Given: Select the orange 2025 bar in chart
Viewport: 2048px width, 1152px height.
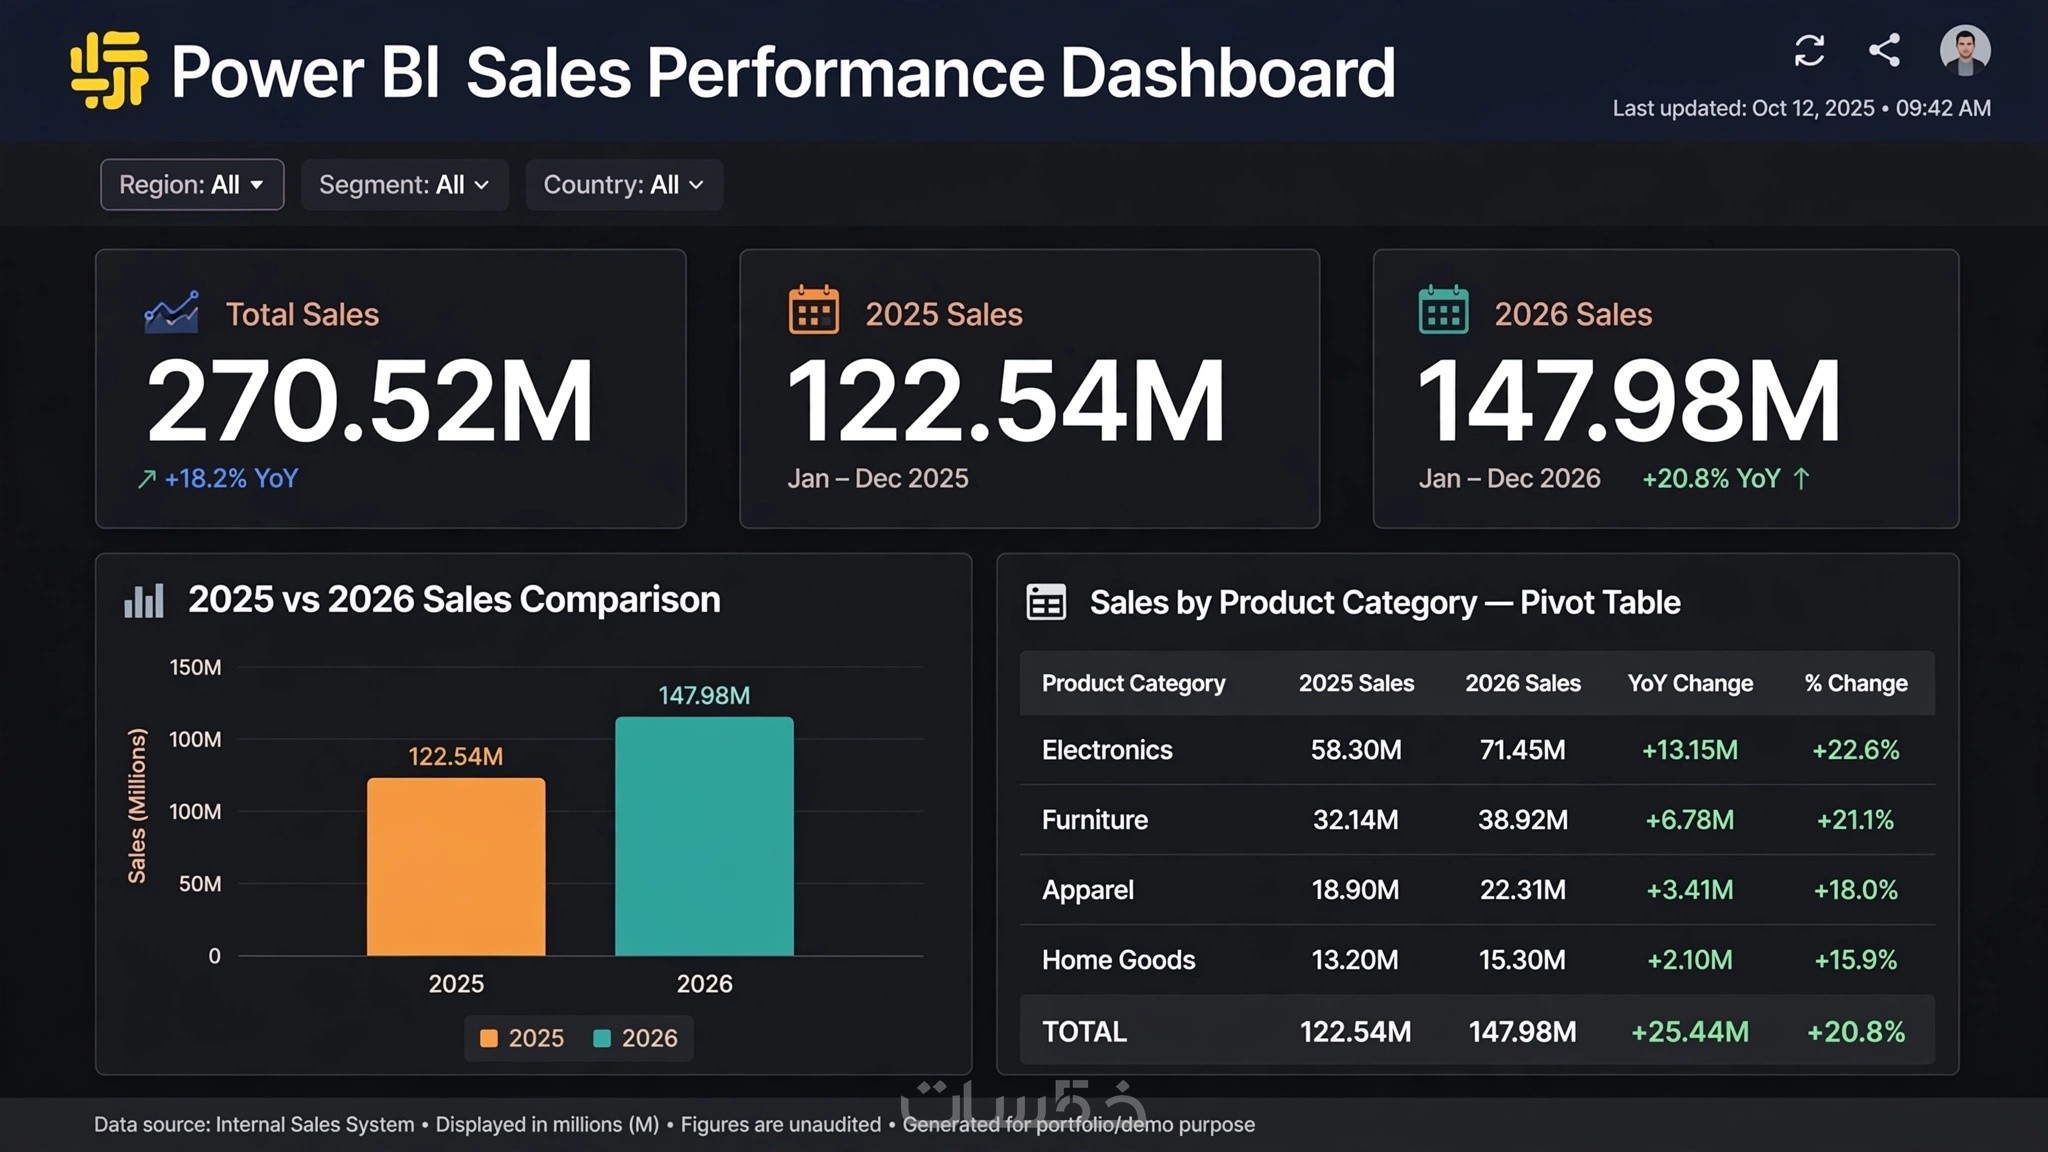Looking at the screenshot, I should click(x=456, y=866).
